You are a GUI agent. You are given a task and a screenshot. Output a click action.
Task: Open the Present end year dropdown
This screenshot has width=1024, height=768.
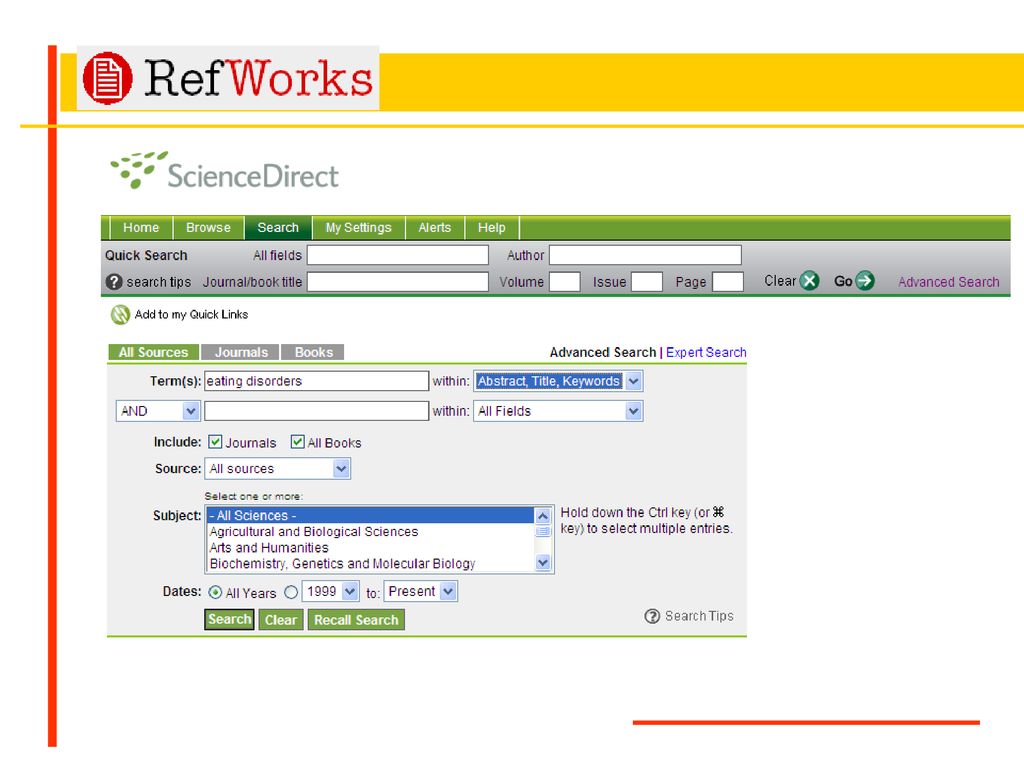click(421, 592)
